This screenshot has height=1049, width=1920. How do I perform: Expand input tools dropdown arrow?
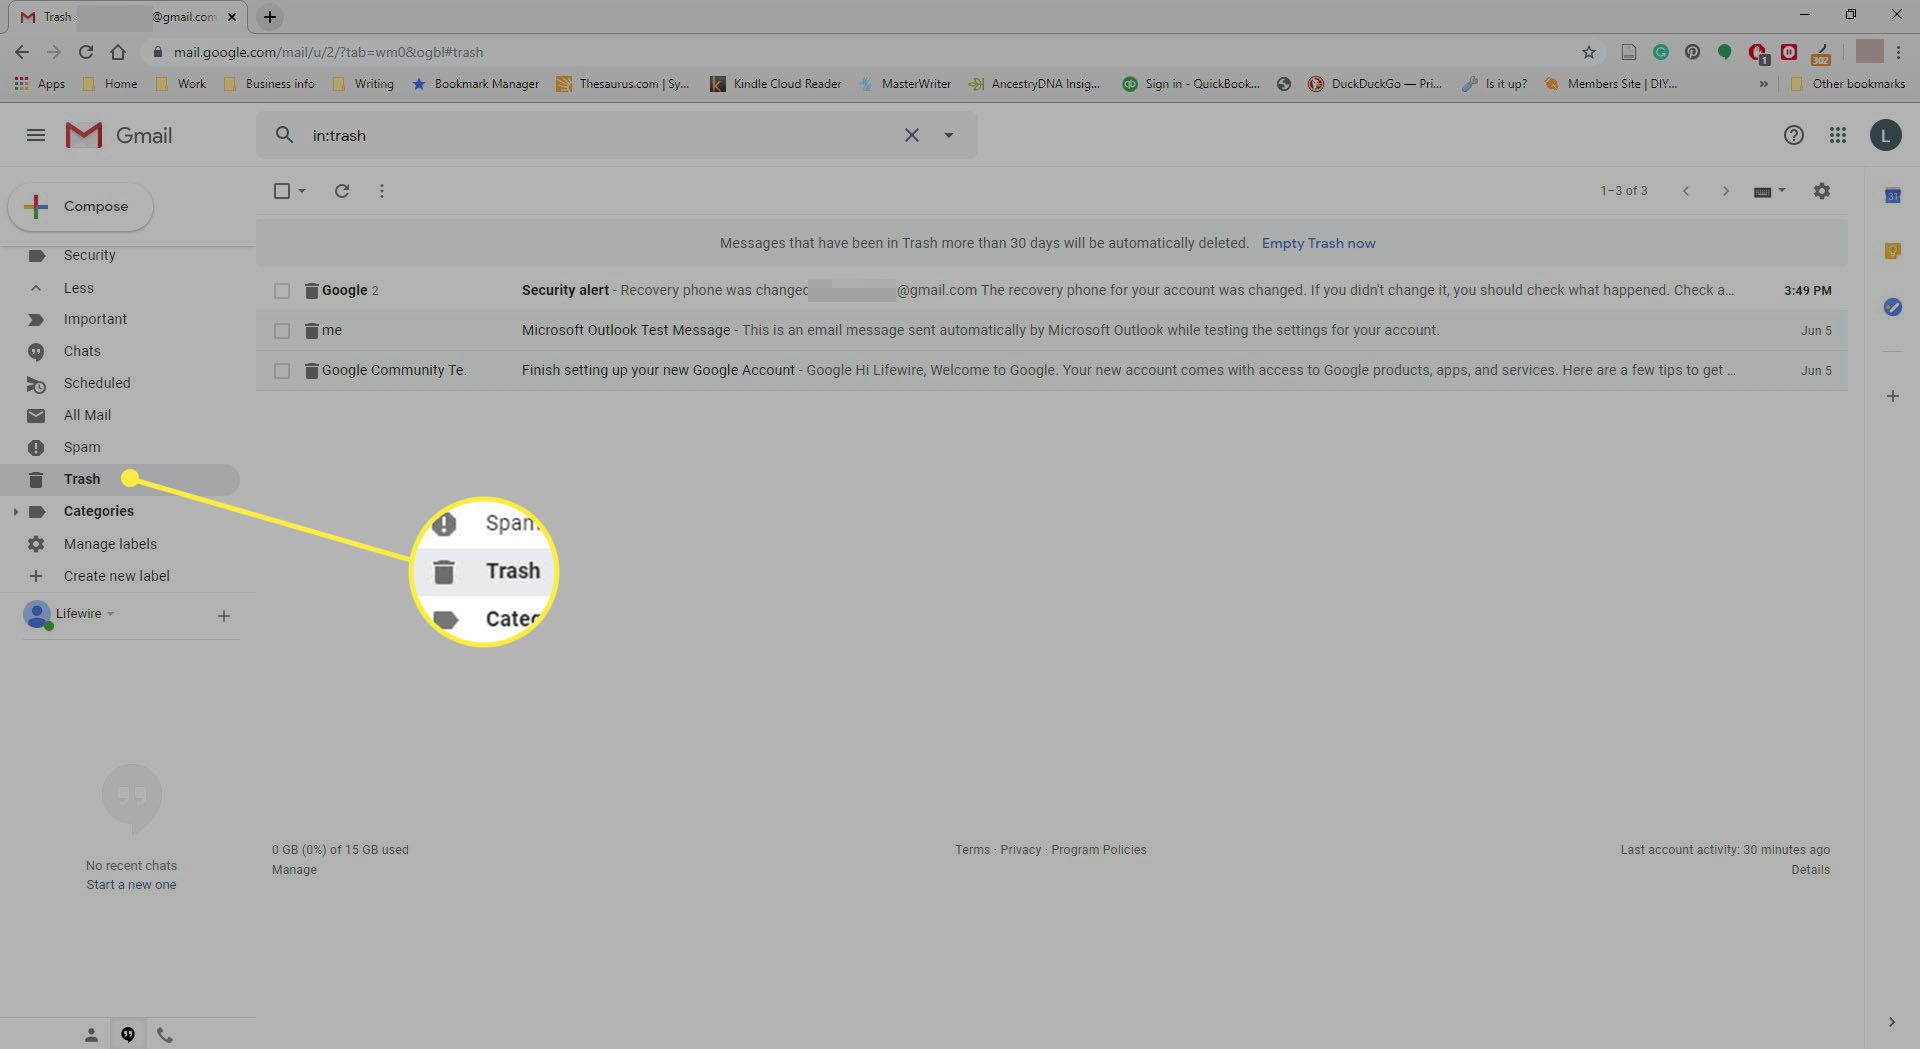(1781, 191)
